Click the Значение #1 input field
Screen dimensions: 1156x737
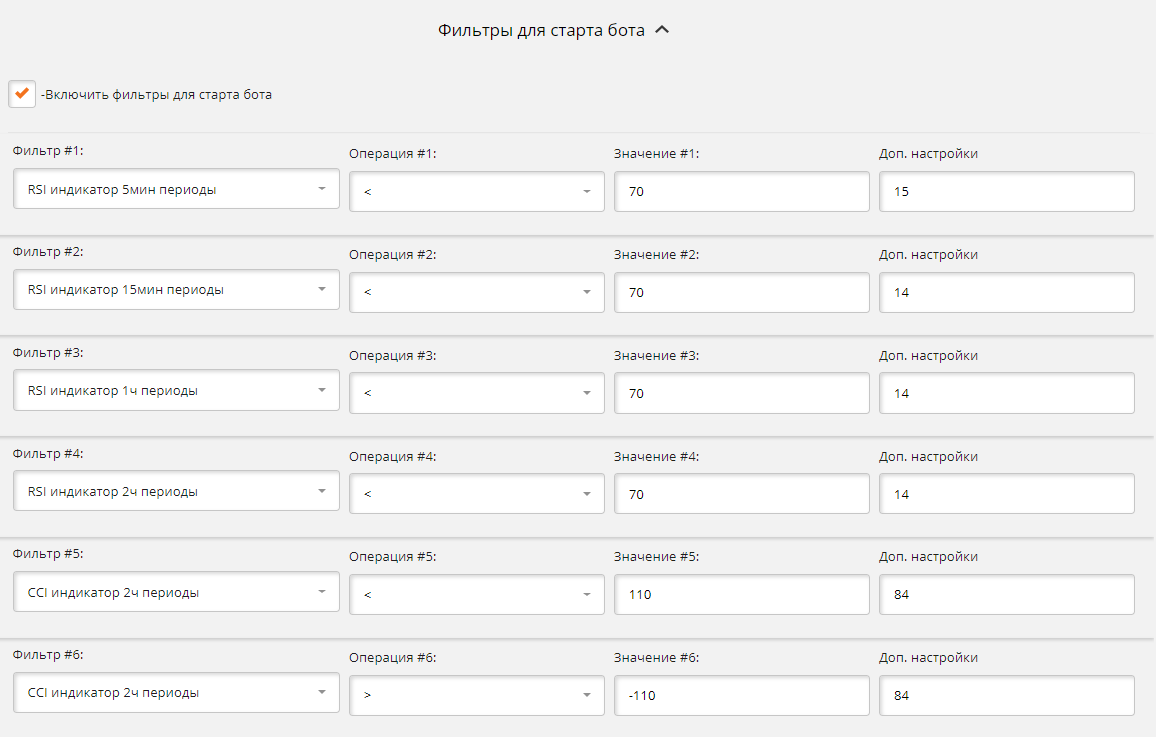pyautogui.click(x=741, y=192)
